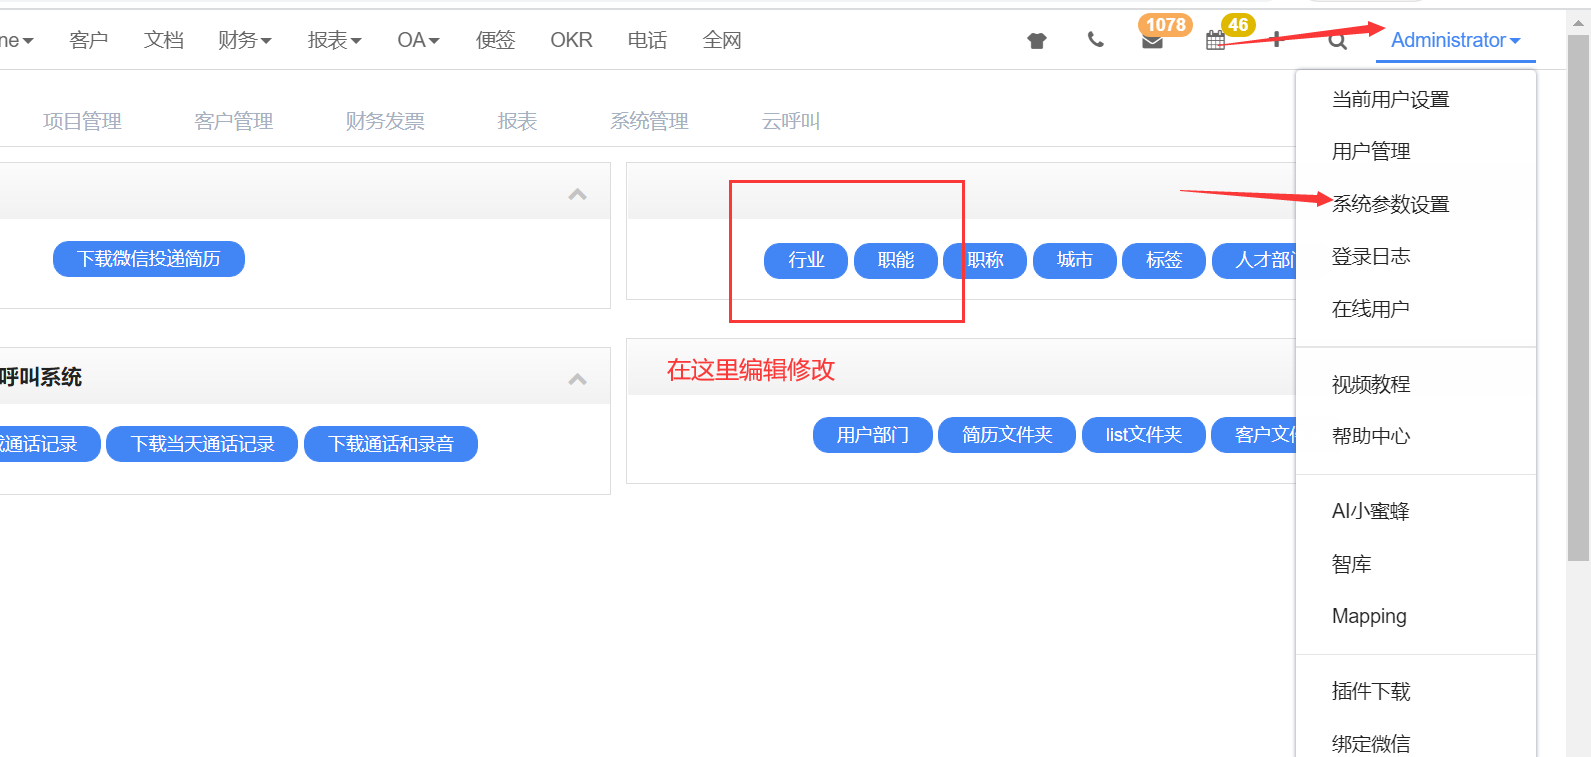Expand the OA dropdown menu
This screenshot has height=757, width=1591.
pos(418,40)
